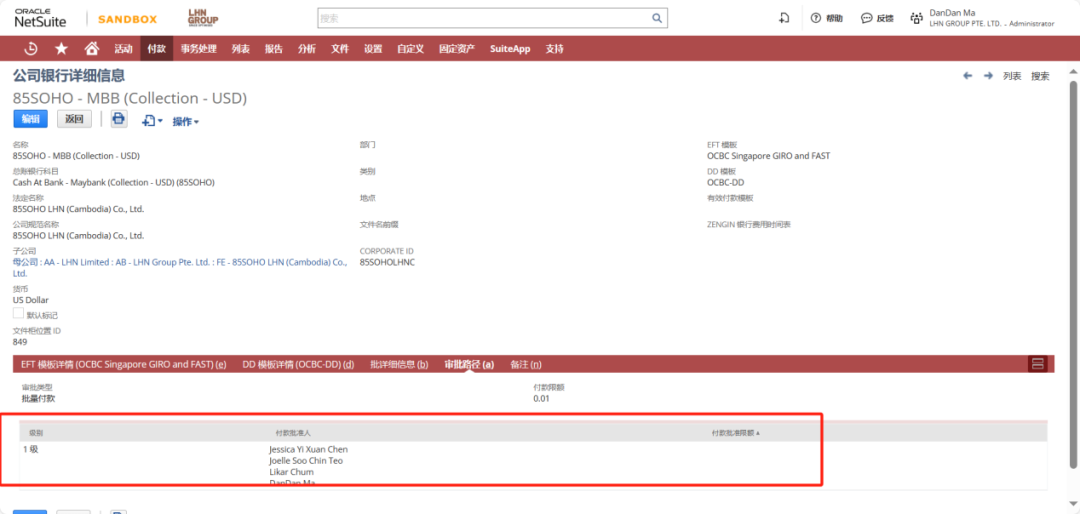The image size is (1080, 514).
Task: Select approver Jessica Yi Xuan Chen
Action: 309,449
